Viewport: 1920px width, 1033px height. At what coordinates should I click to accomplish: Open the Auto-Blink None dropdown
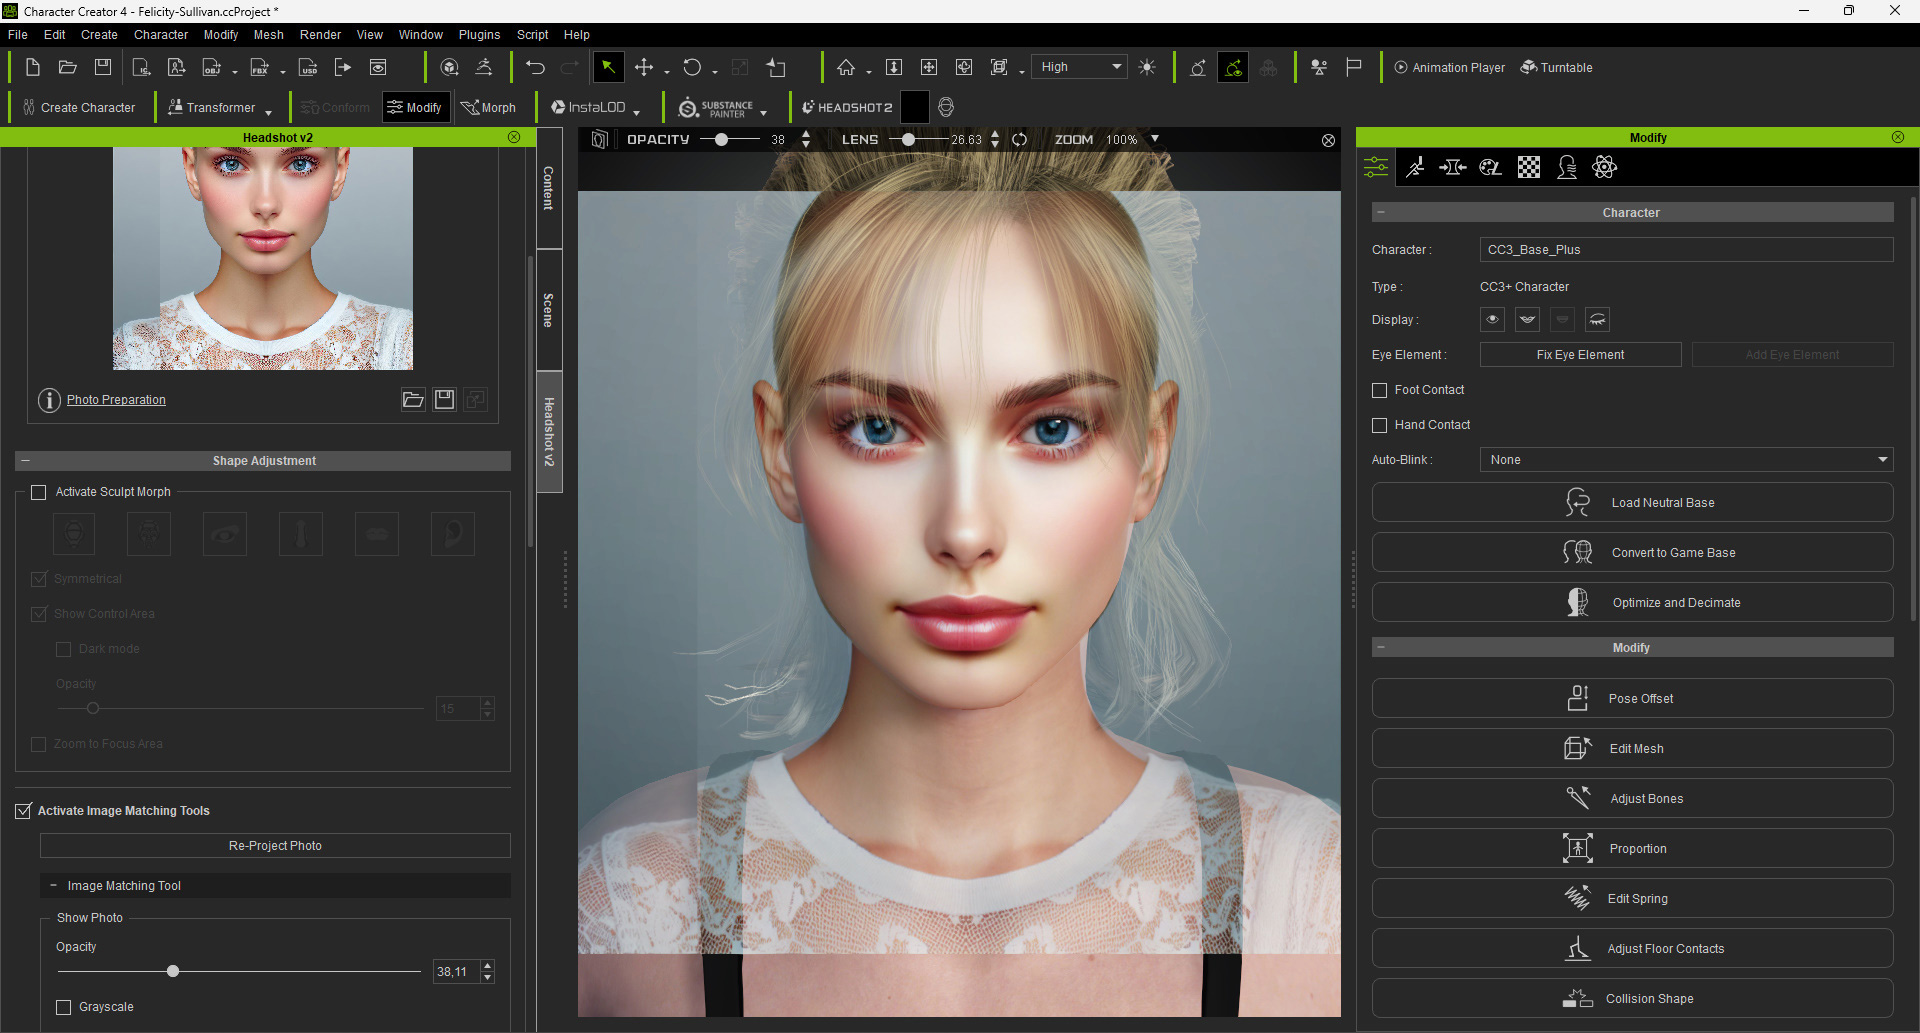(x=1686, y=460)
